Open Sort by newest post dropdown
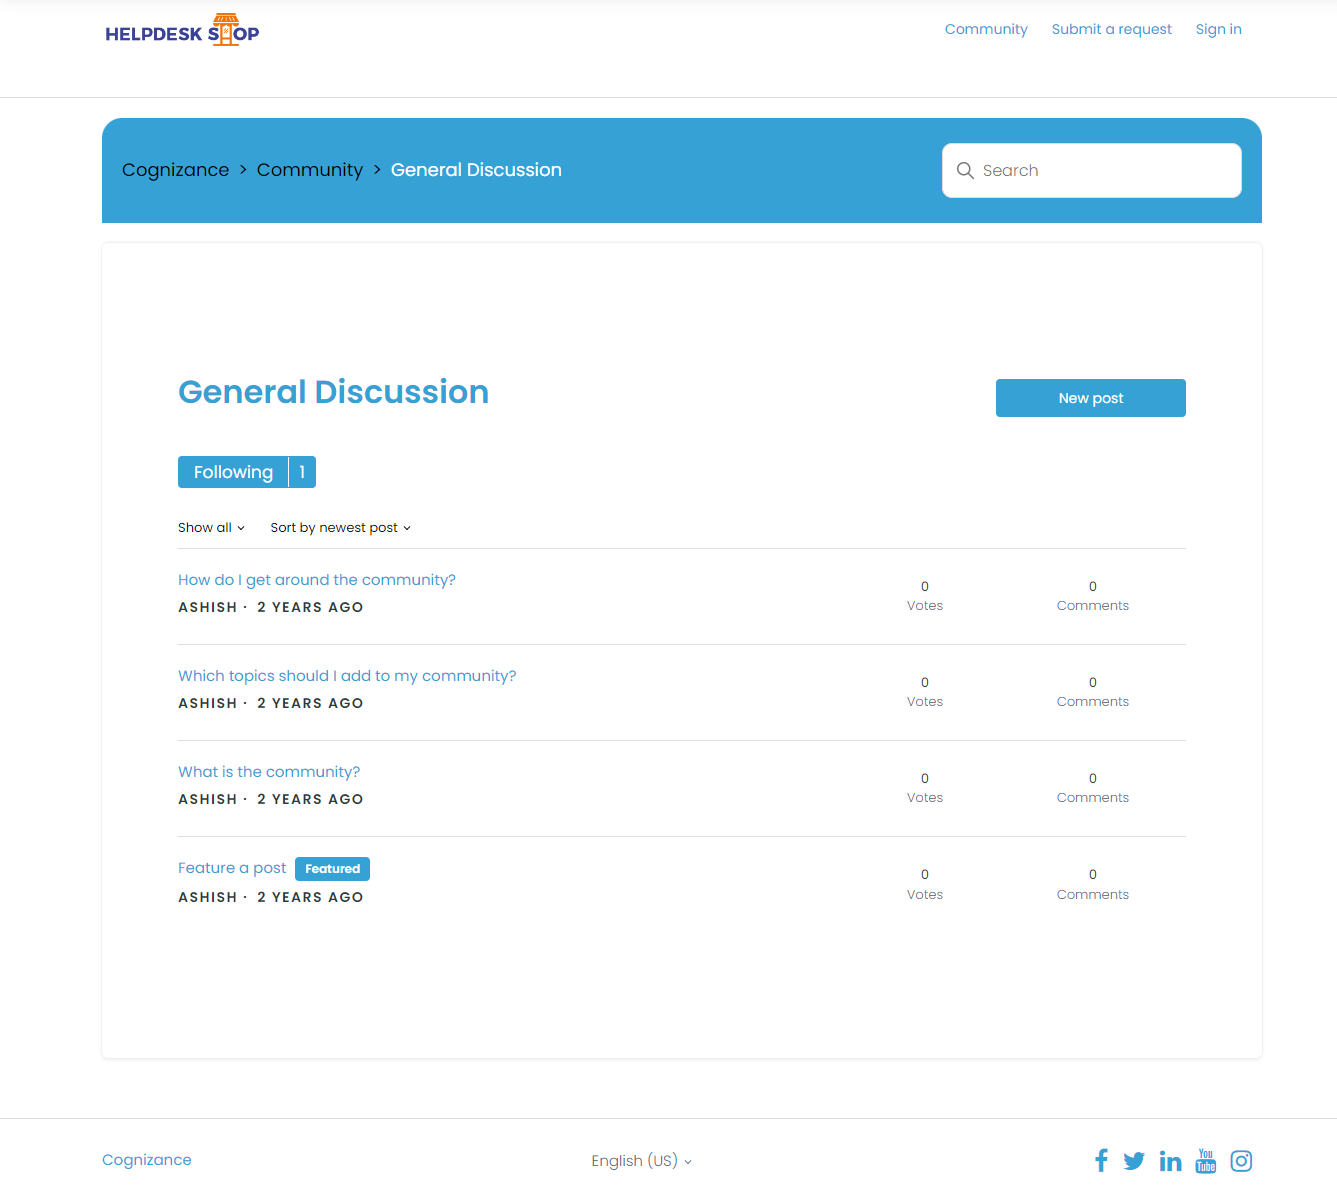The width and height of the screenshot is (1337, 1203). [340, 528]
